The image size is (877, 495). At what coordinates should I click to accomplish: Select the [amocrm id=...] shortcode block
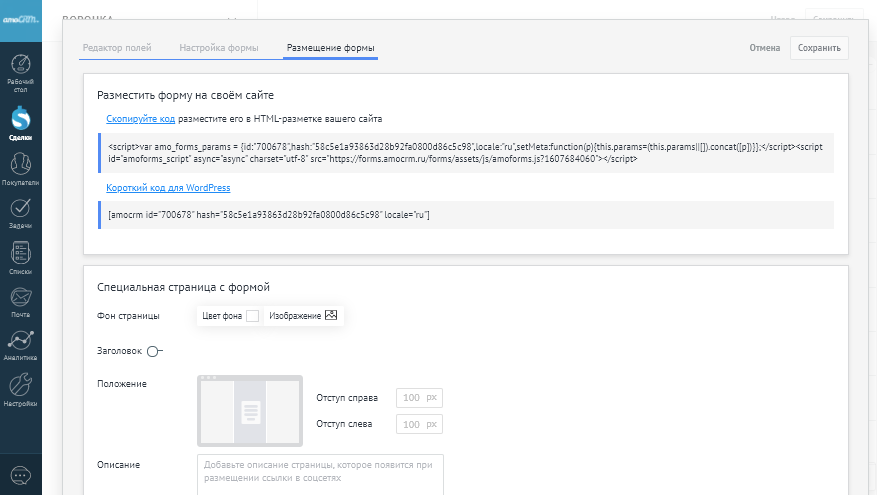[x=466, y=215]
